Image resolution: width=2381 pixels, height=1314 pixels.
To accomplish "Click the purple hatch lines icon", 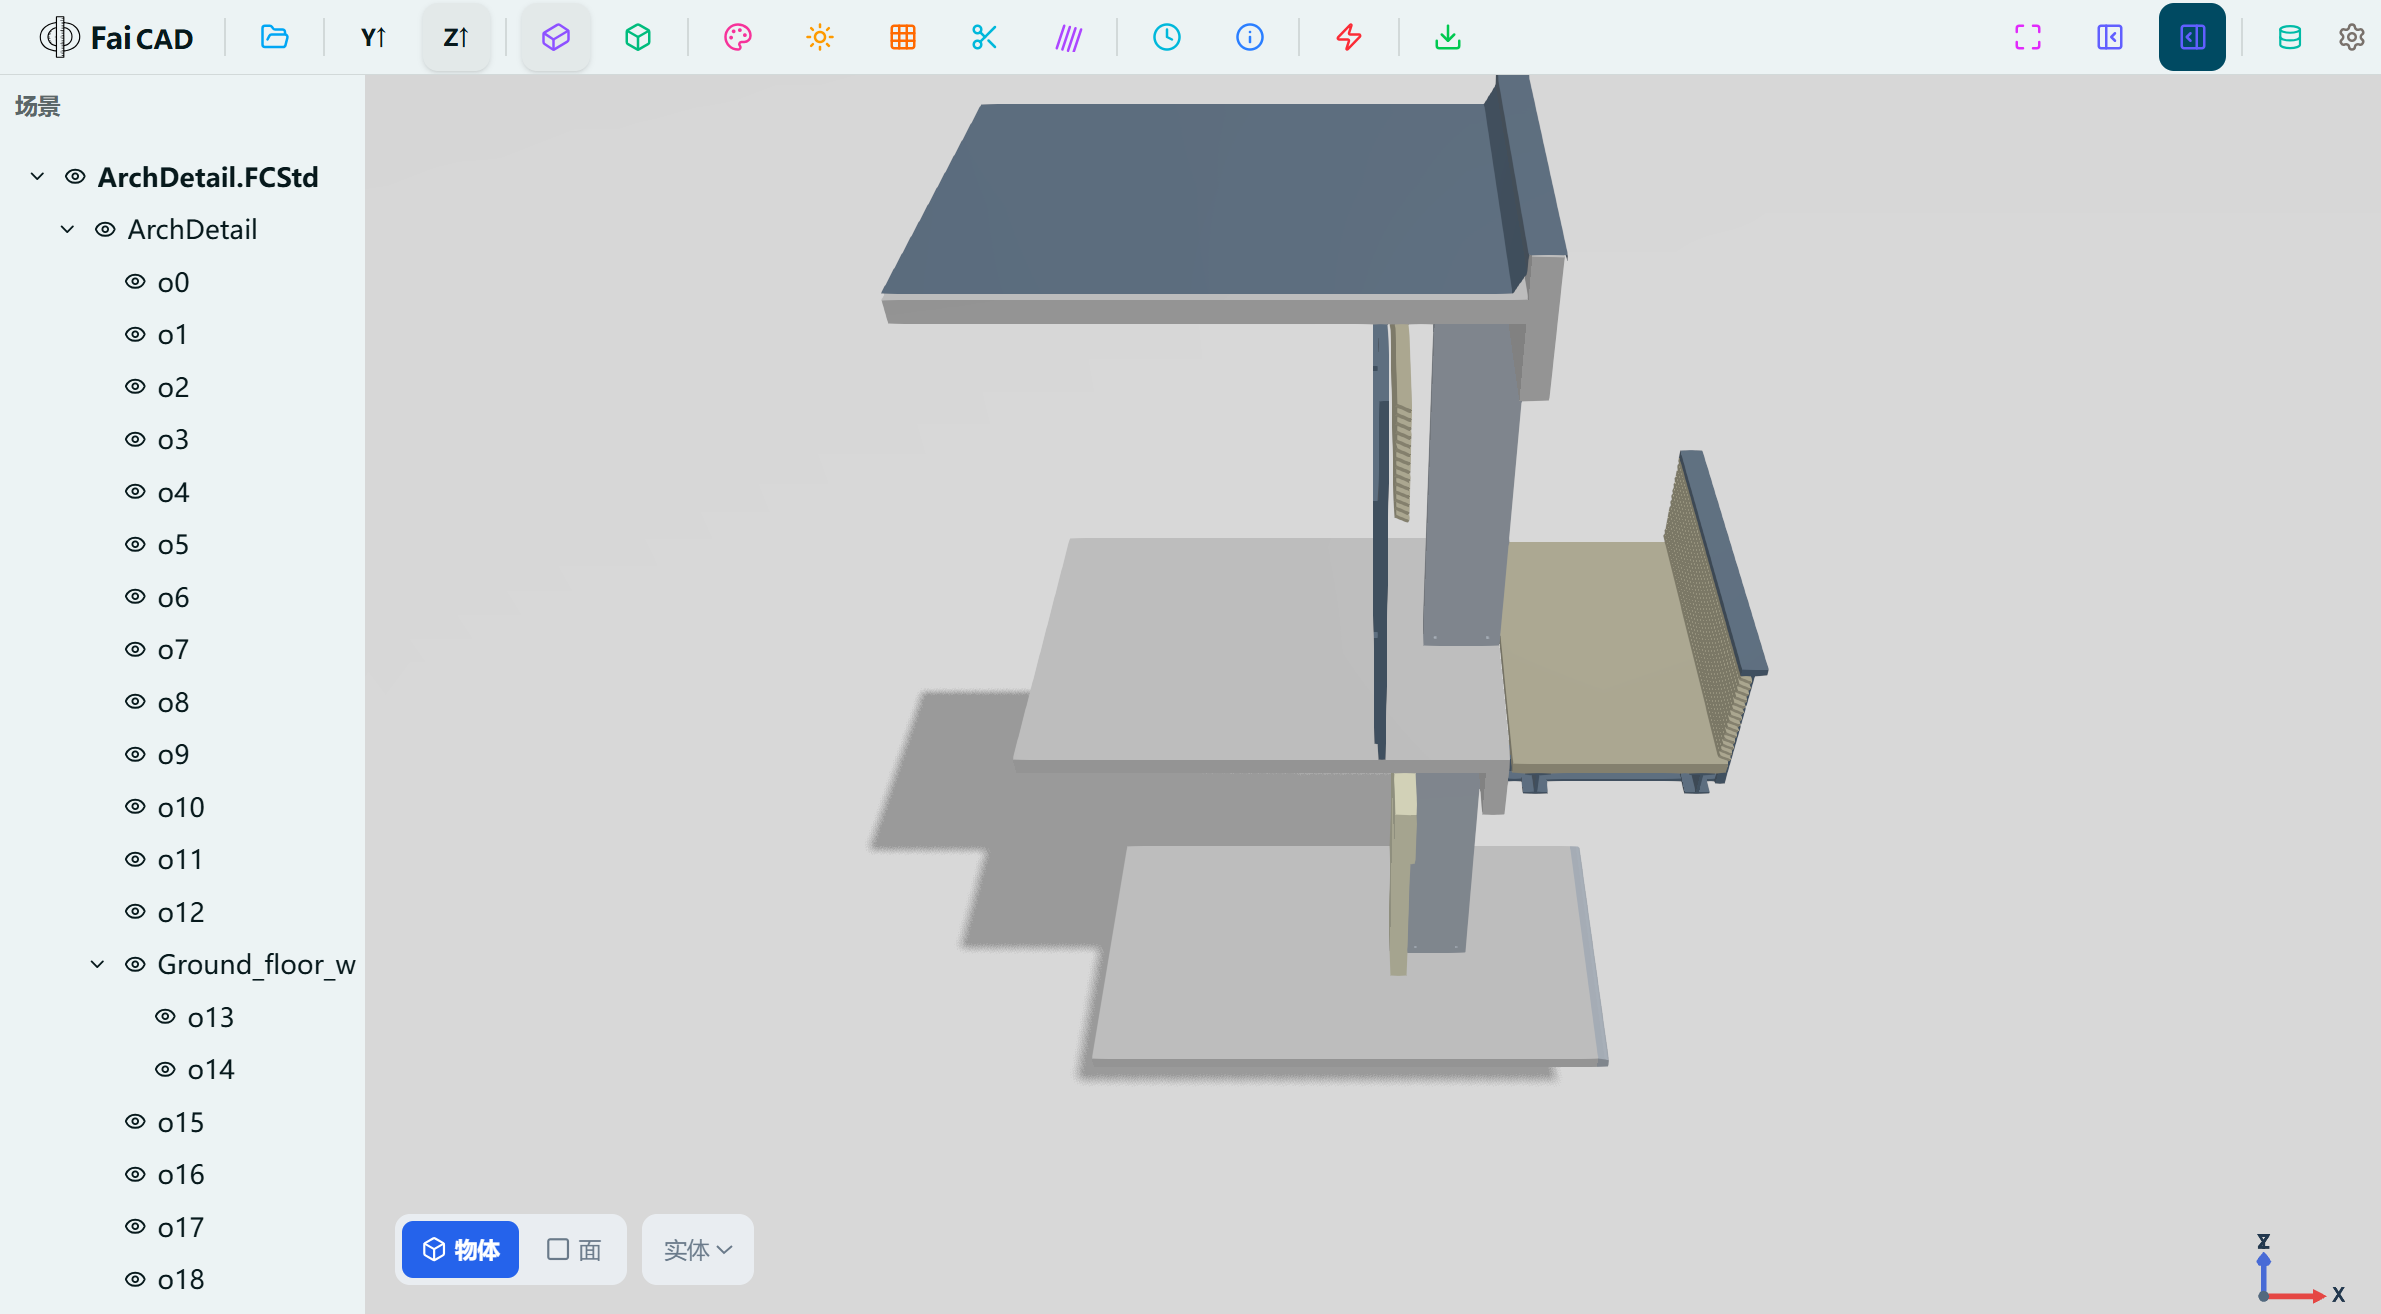I will click(x=1068, y=38).
